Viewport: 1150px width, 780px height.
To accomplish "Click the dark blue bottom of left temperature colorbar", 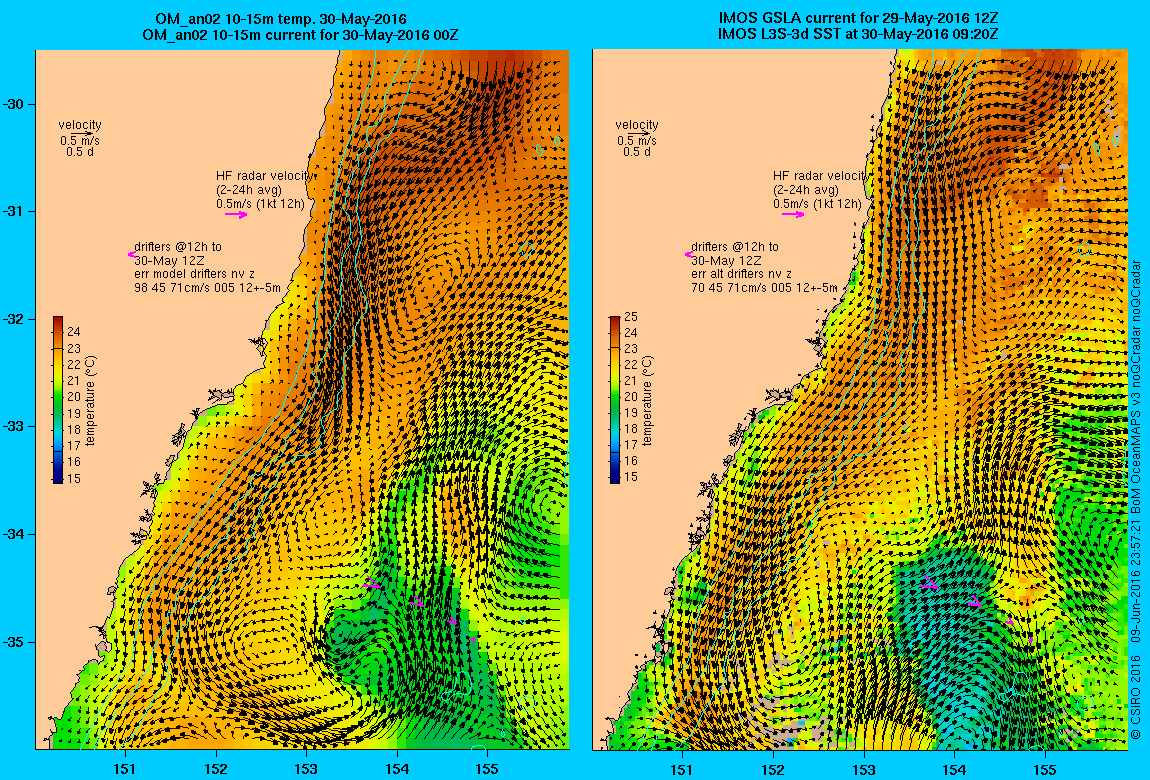I will click(58, 477).
